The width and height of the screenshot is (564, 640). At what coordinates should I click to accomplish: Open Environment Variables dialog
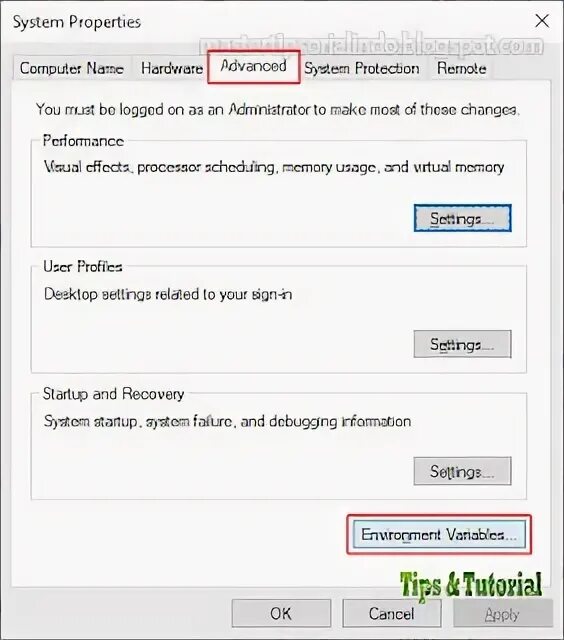pos(439,534)
